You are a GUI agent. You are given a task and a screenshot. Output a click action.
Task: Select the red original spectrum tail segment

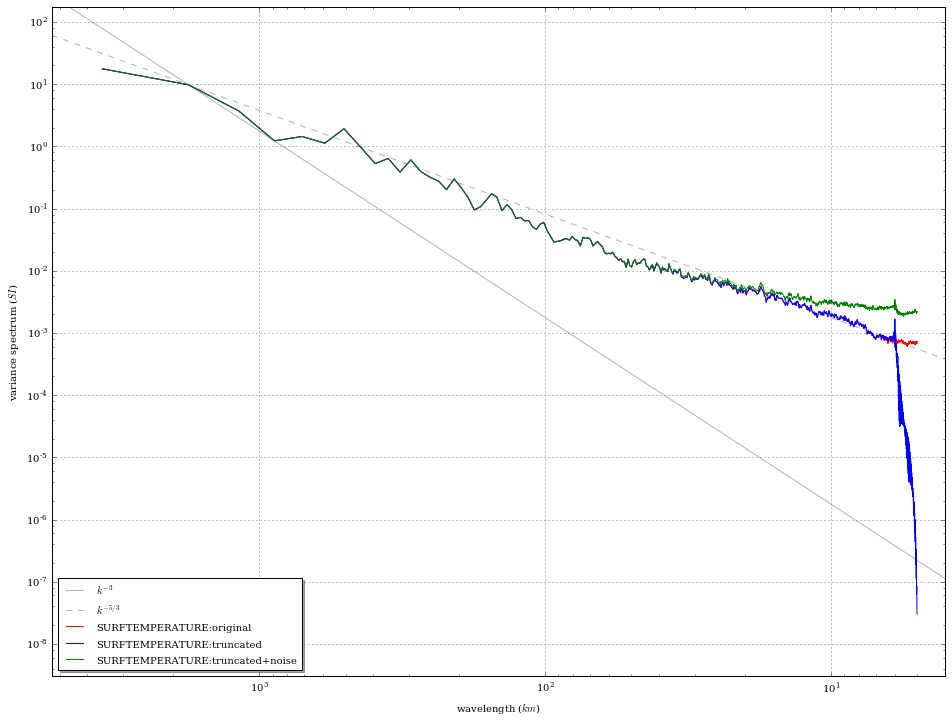point(910,343)
